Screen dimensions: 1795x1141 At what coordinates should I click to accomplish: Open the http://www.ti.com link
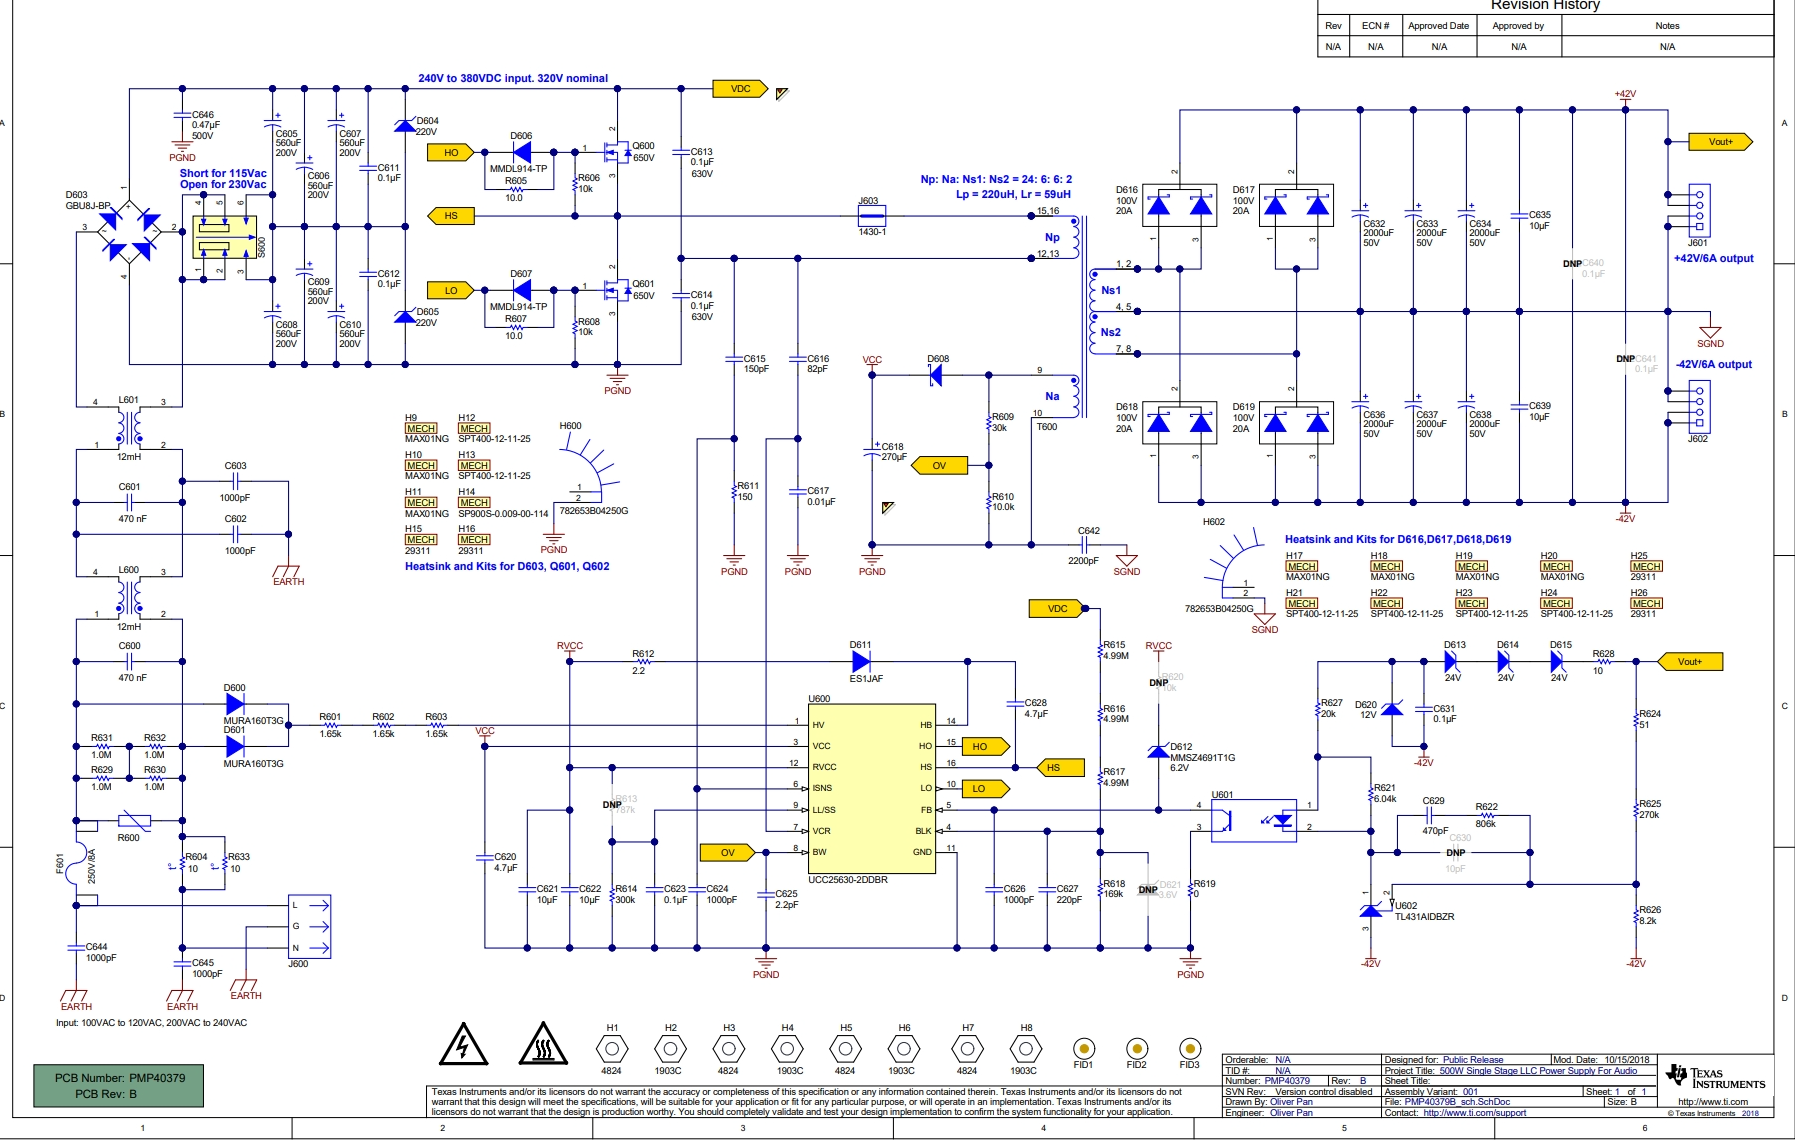point(1712,1102)
